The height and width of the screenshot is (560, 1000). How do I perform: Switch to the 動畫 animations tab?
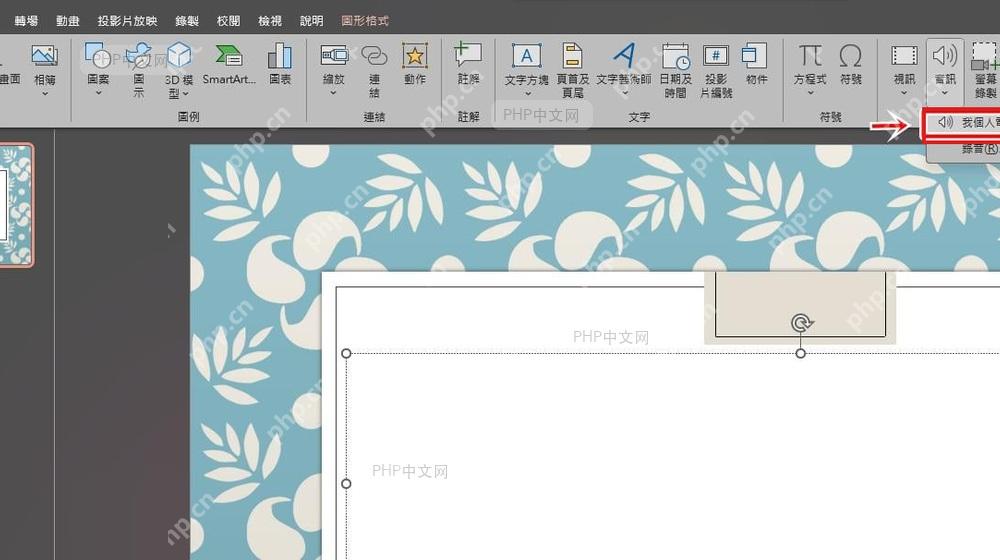click(x=68, y=21)
